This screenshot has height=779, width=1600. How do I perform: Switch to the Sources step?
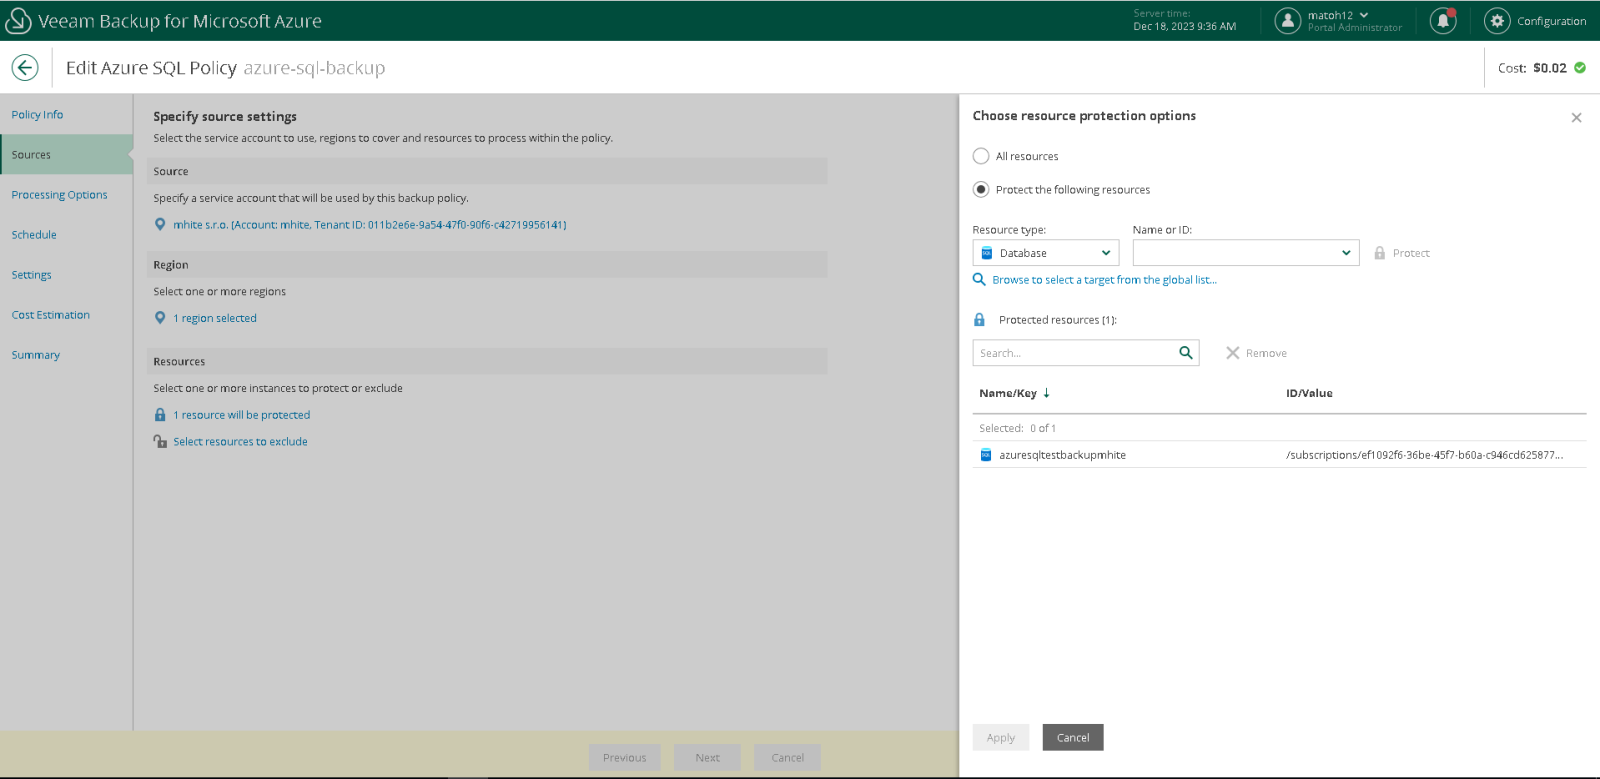coord(66,155)
